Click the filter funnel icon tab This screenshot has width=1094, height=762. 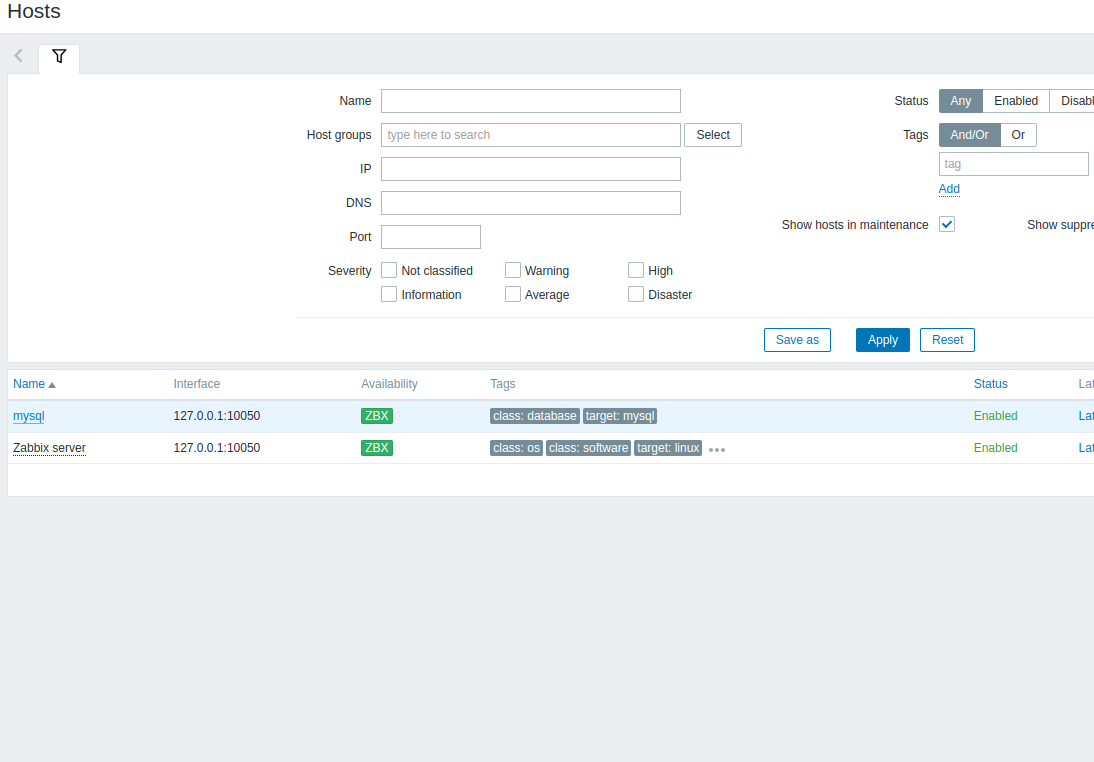59,57
